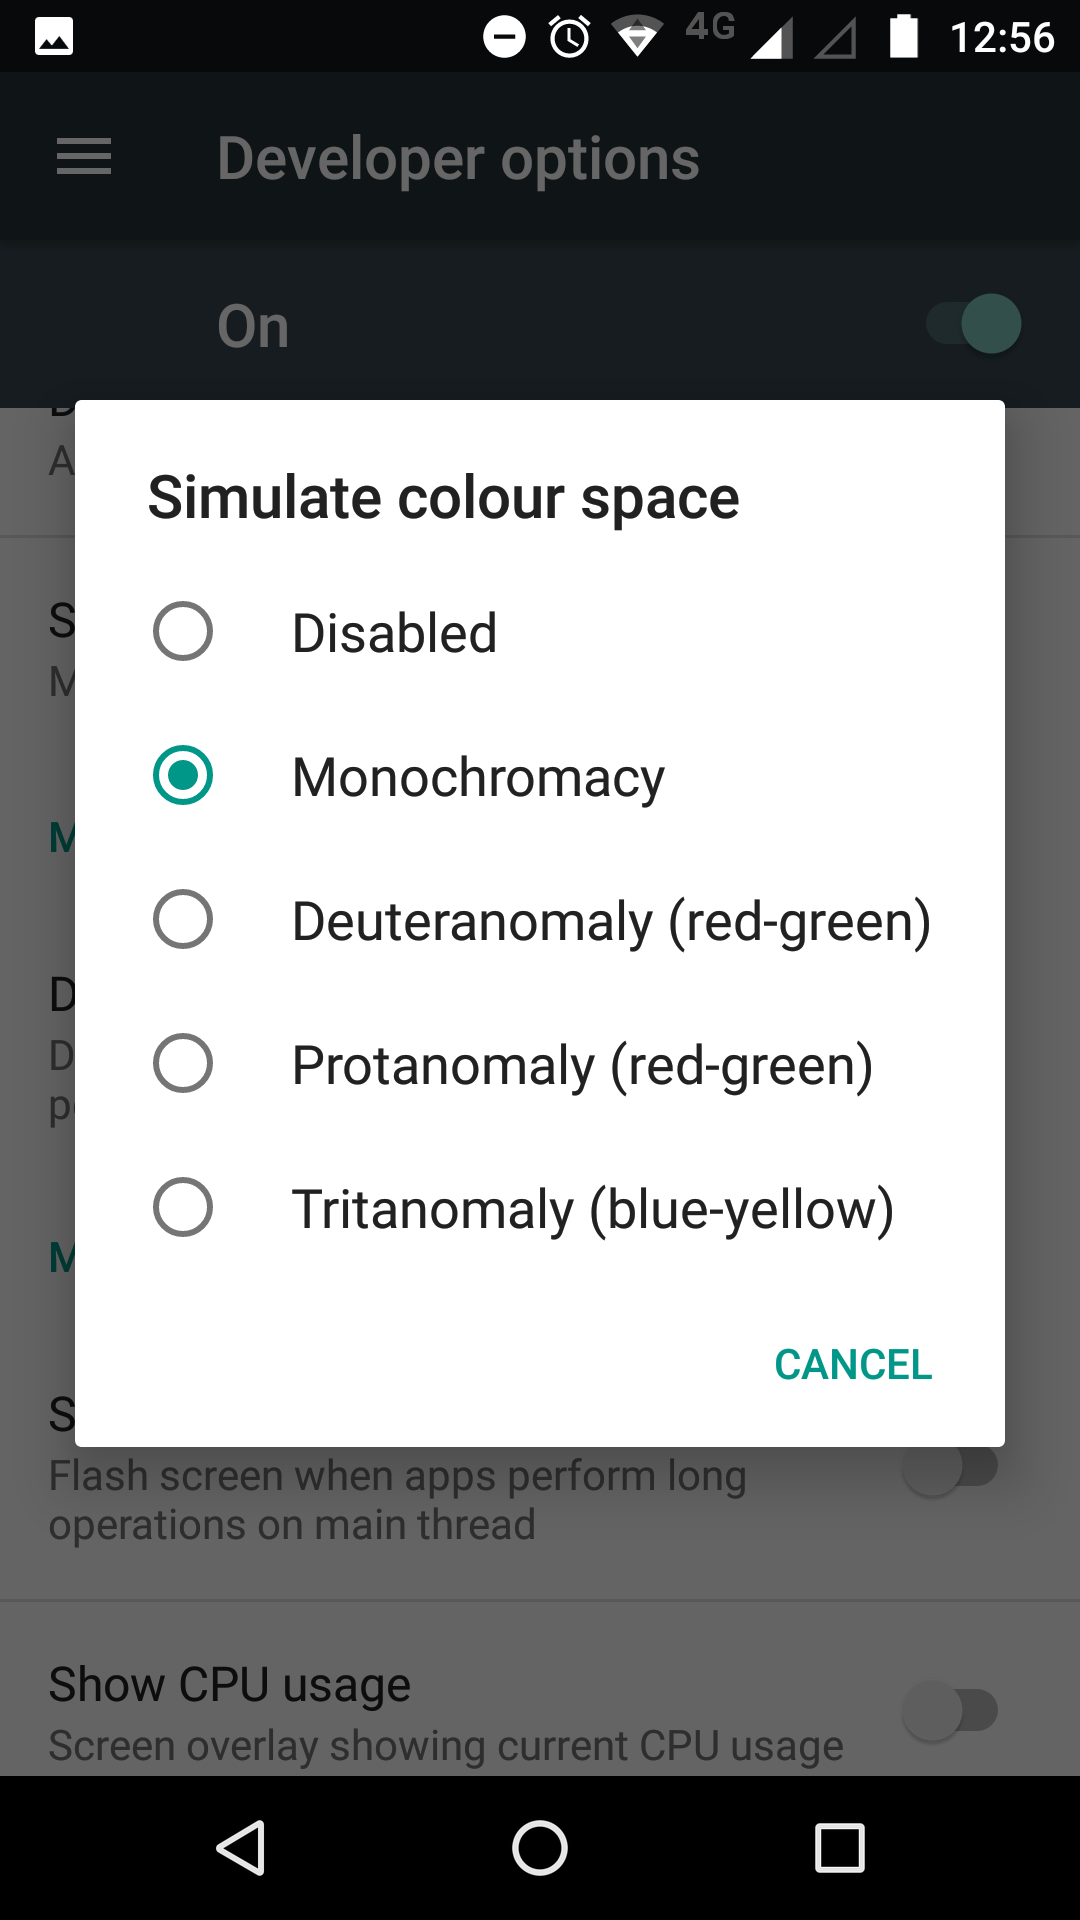Toggle the flash screen strict mode switch
Viewport: 1080px width, 1920px height.
pos(951,1468)
